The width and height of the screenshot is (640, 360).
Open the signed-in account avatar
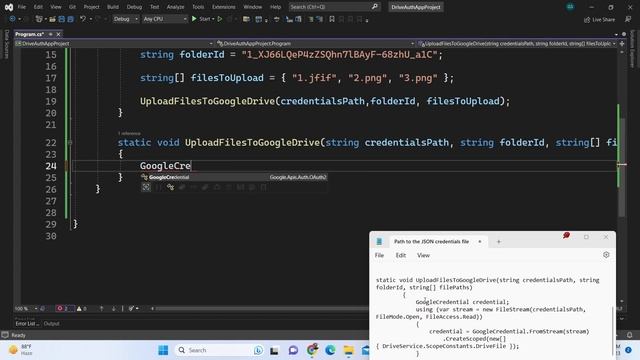coord(570,7)
